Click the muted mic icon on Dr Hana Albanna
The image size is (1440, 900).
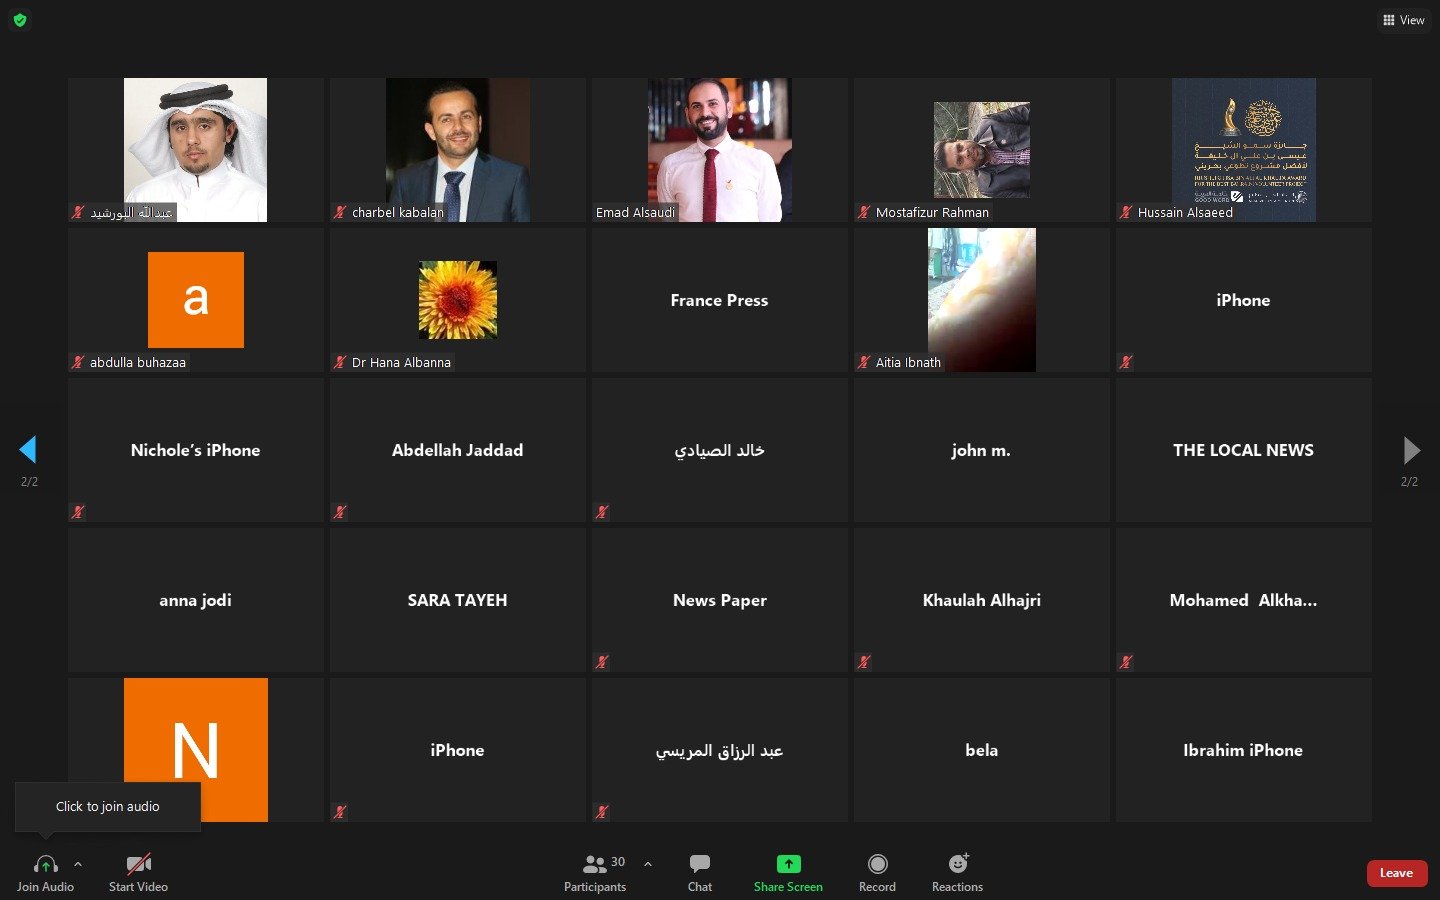pyautogui.click(x=340, y=362)
